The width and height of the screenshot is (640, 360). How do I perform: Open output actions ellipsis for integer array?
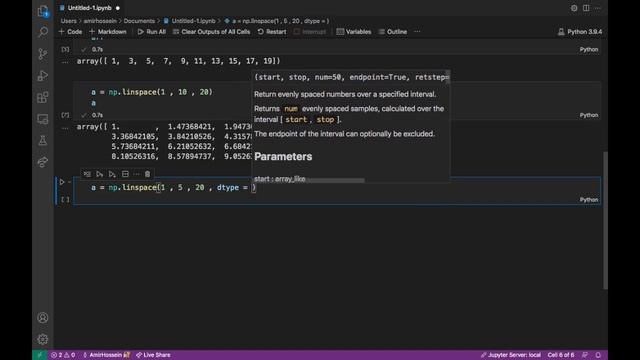click(x=65, y=62)
